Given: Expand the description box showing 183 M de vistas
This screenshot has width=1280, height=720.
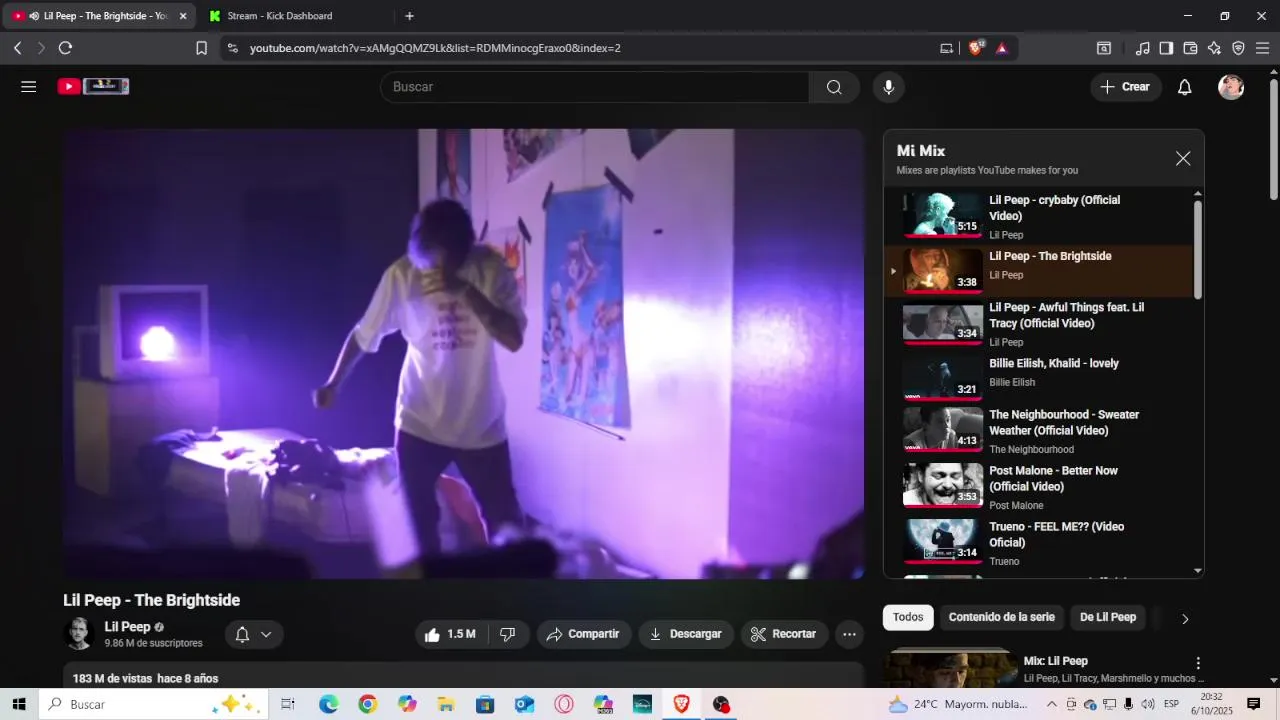Looking at the screenshot, I should (x=463, y=675).
